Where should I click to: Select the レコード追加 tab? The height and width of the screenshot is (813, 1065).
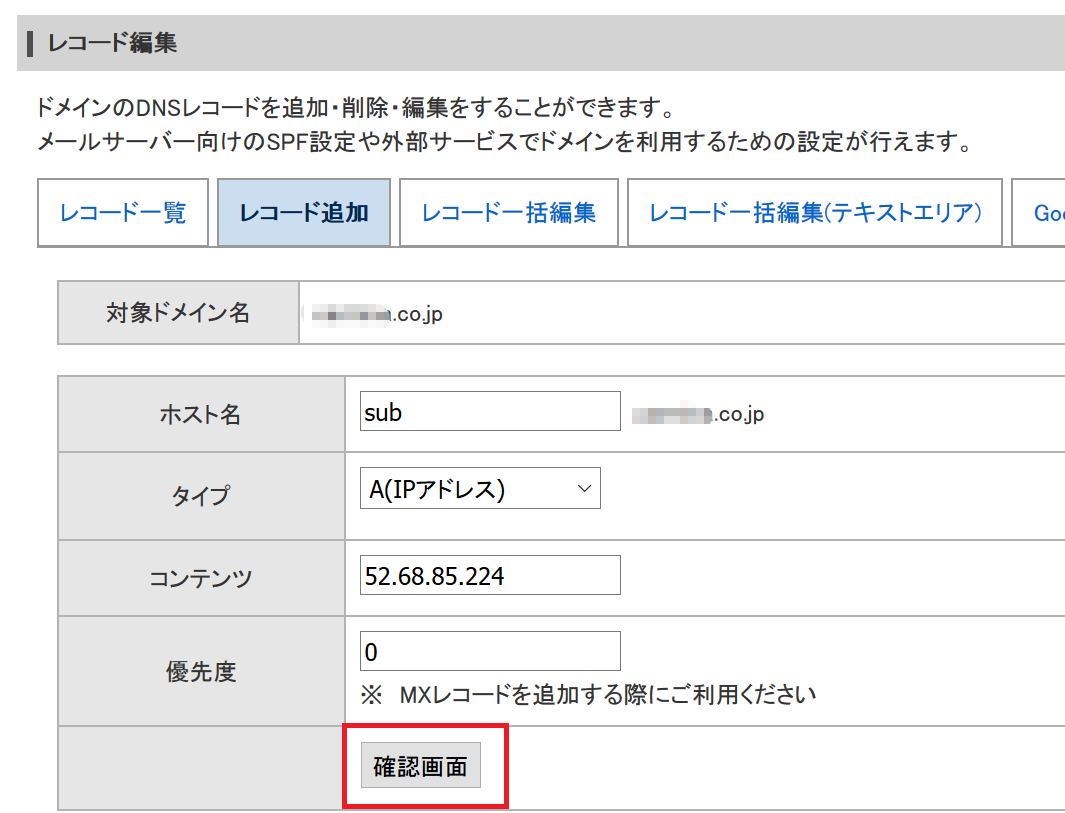(x=304, y=213)
